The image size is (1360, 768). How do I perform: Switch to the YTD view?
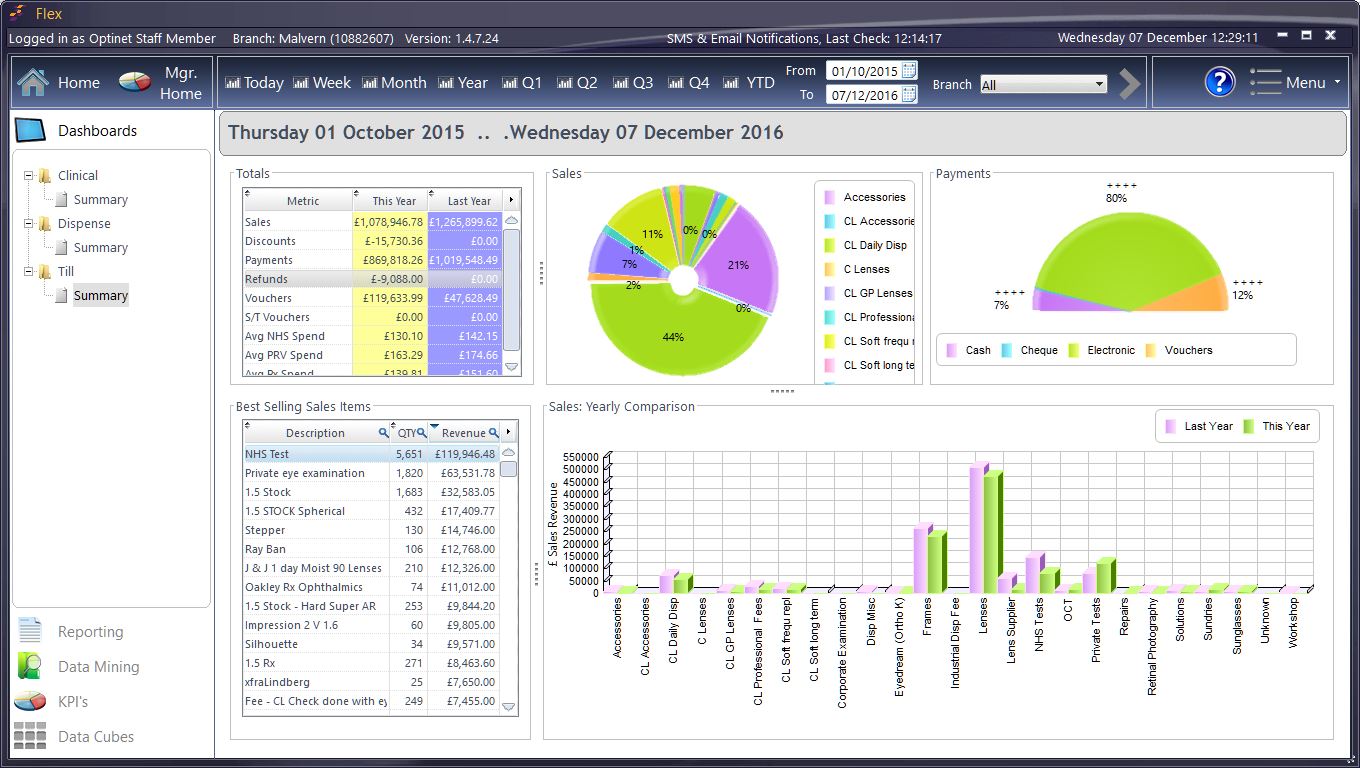pyautogui.click(x=749, y=82)
